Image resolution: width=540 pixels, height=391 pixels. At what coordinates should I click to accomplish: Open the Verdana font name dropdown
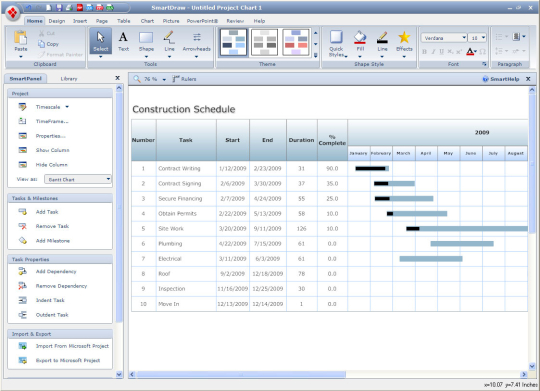(x=464, y=38)
